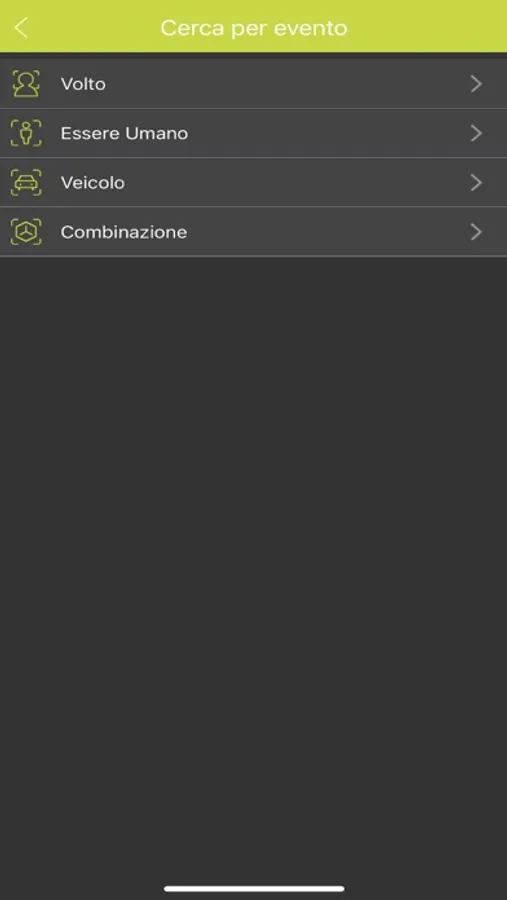
Task: Choose the Combinazione text label
Action: coord(124,232)
